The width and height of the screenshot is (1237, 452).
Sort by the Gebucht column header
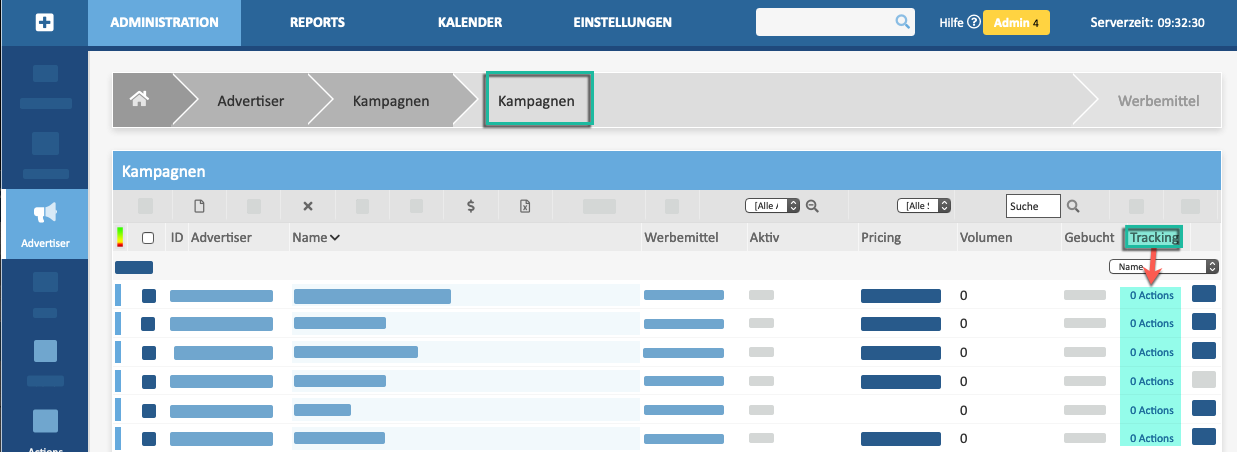pos(1089,238)
